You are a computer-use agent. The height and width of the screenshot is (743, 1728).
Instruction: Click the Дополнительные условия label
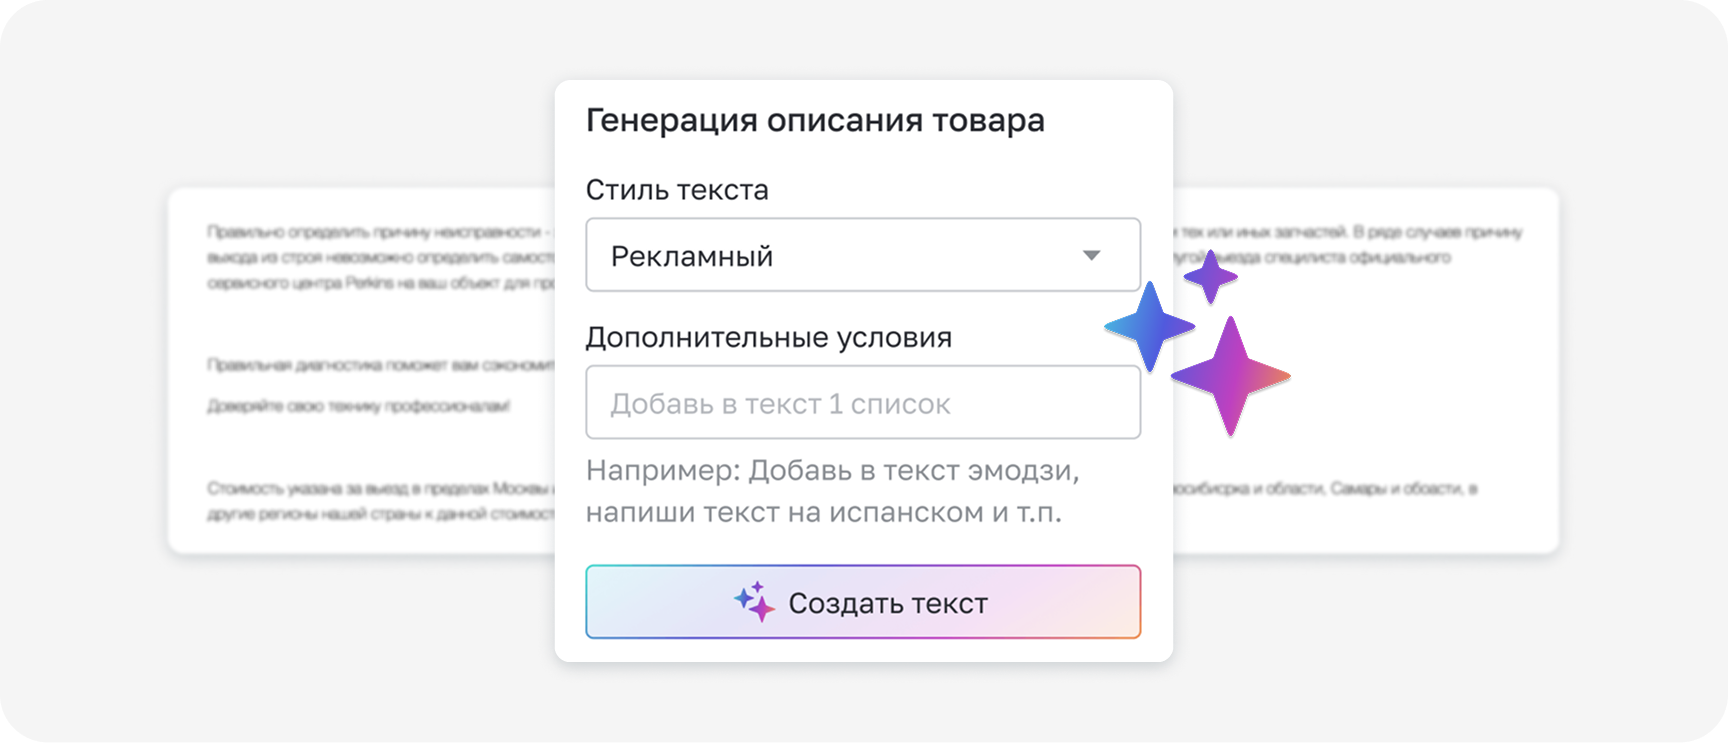[769, 337]
